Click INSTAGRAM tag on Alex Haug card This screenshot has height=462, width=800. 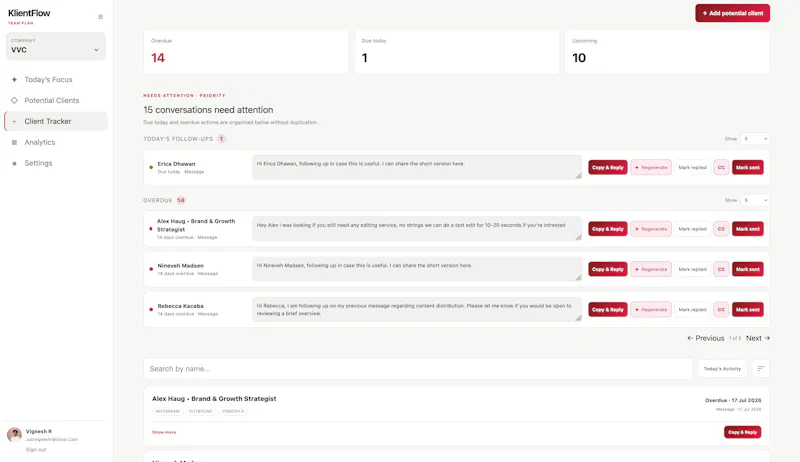[167, 411]
